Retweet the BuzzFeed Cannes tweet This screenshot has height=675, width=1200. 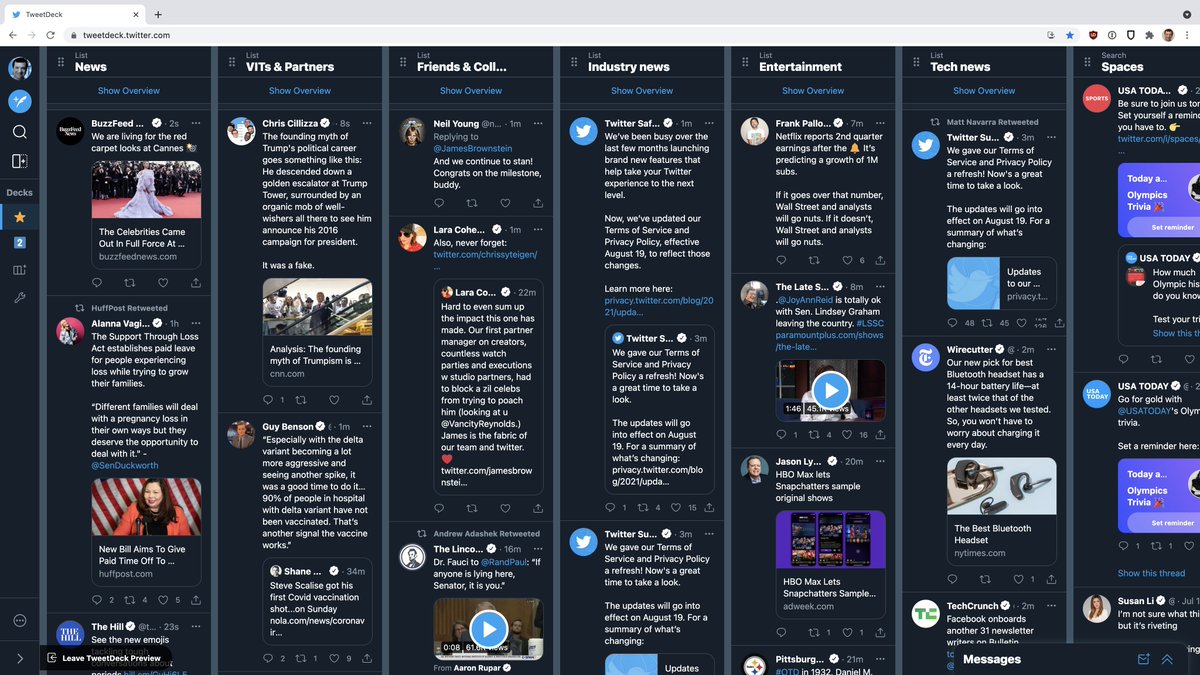tap(130, 283)
